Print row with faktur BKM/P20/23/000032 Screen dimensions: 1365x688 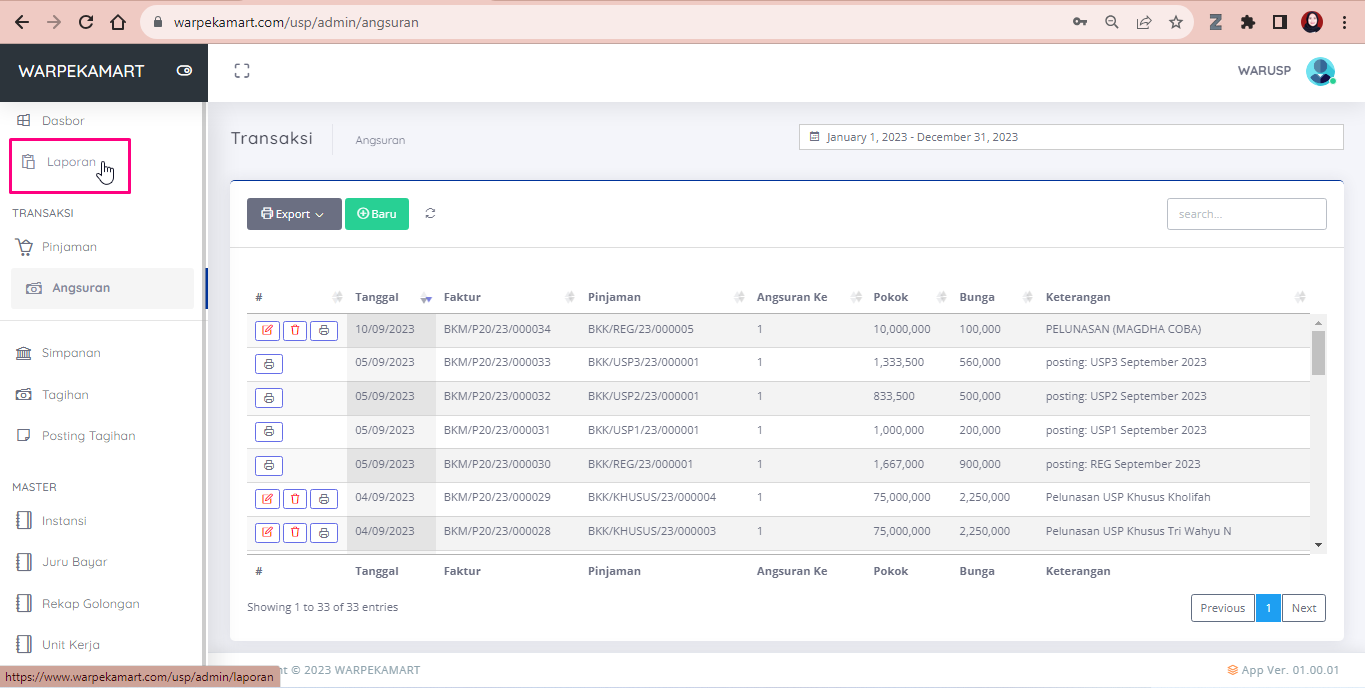point(269,398)
